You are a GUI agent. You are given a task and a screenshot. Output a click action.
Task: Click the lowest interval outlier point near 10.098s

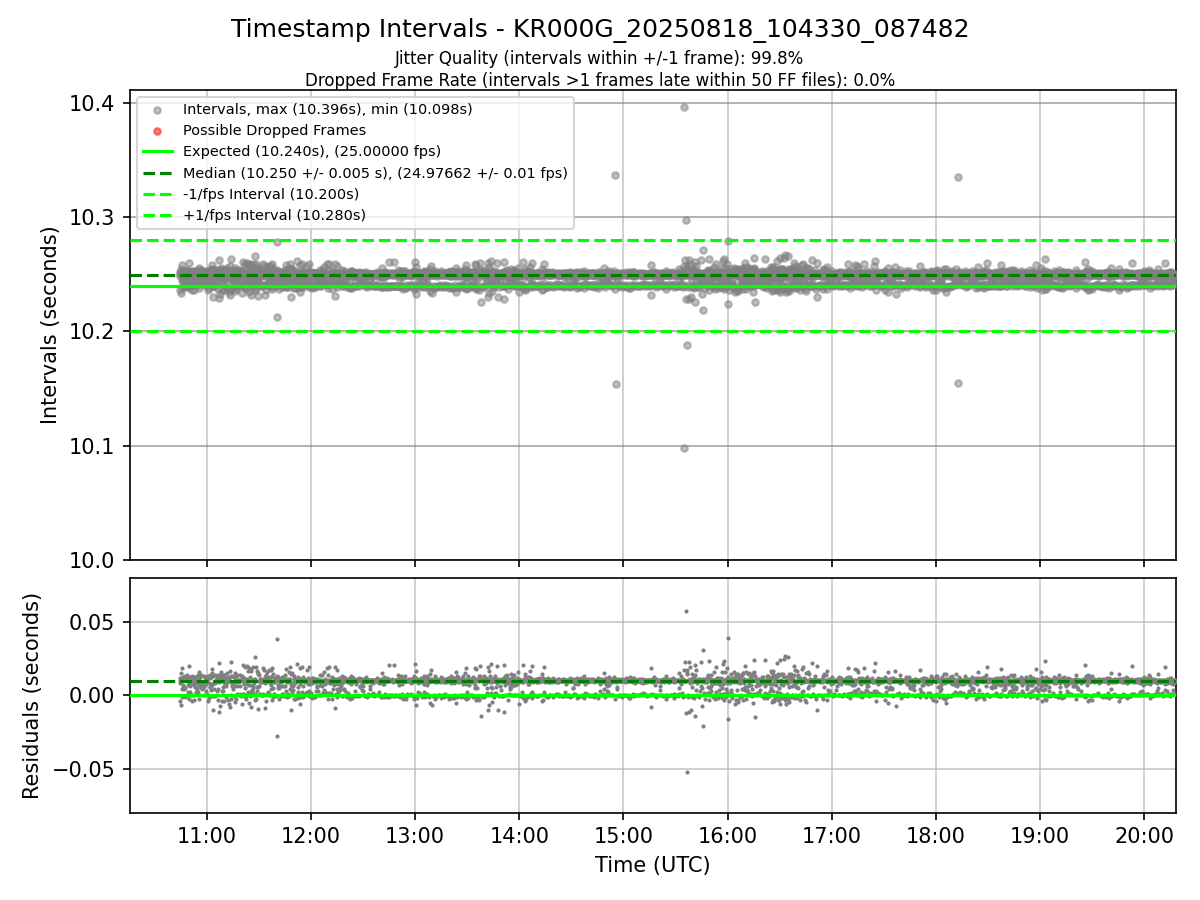(x=684, y=448)
